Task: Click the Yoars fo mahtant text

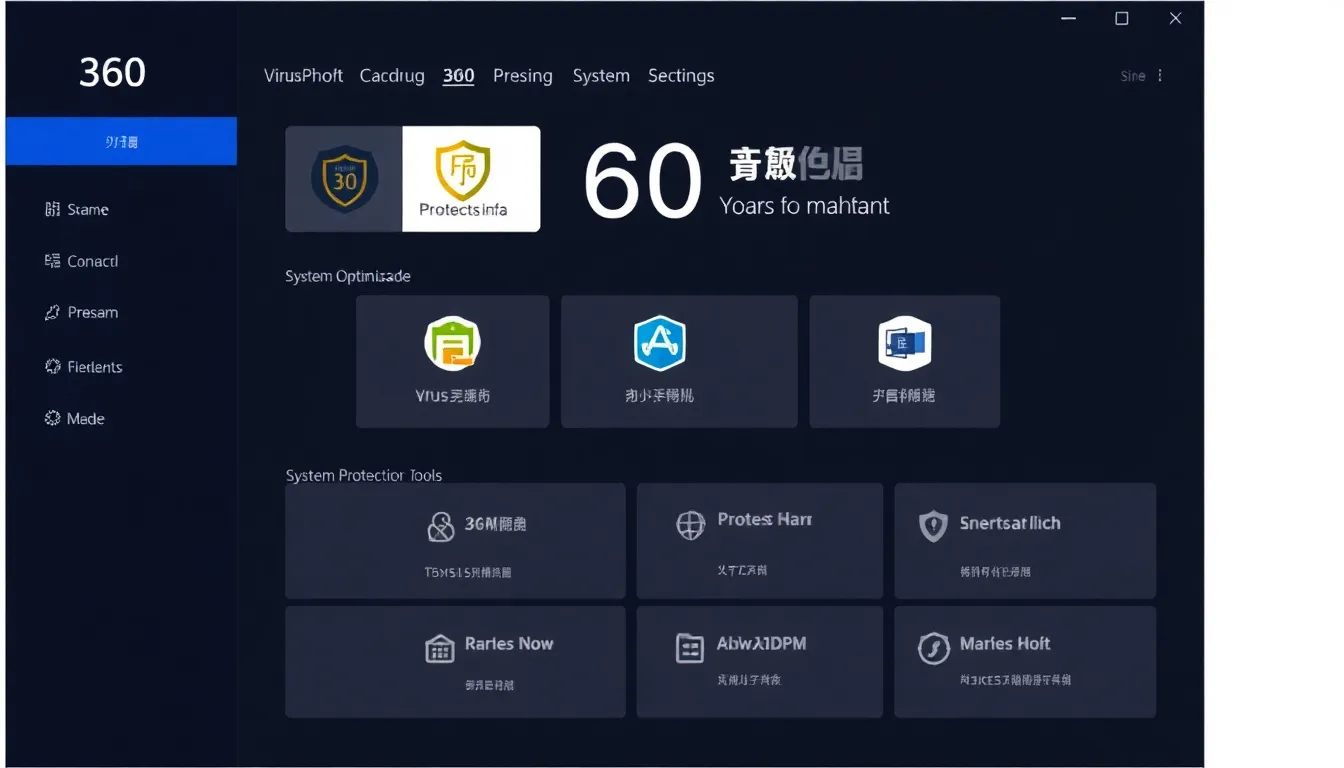Action: pyautogui.click(x=804, y=206)
